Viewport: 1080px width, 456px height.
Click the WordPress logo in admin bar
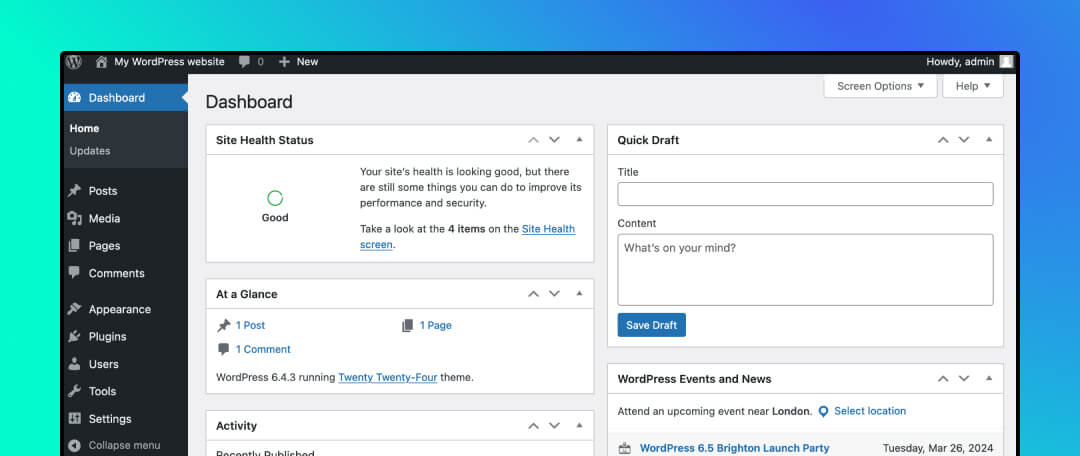click(x=74, y=61)
